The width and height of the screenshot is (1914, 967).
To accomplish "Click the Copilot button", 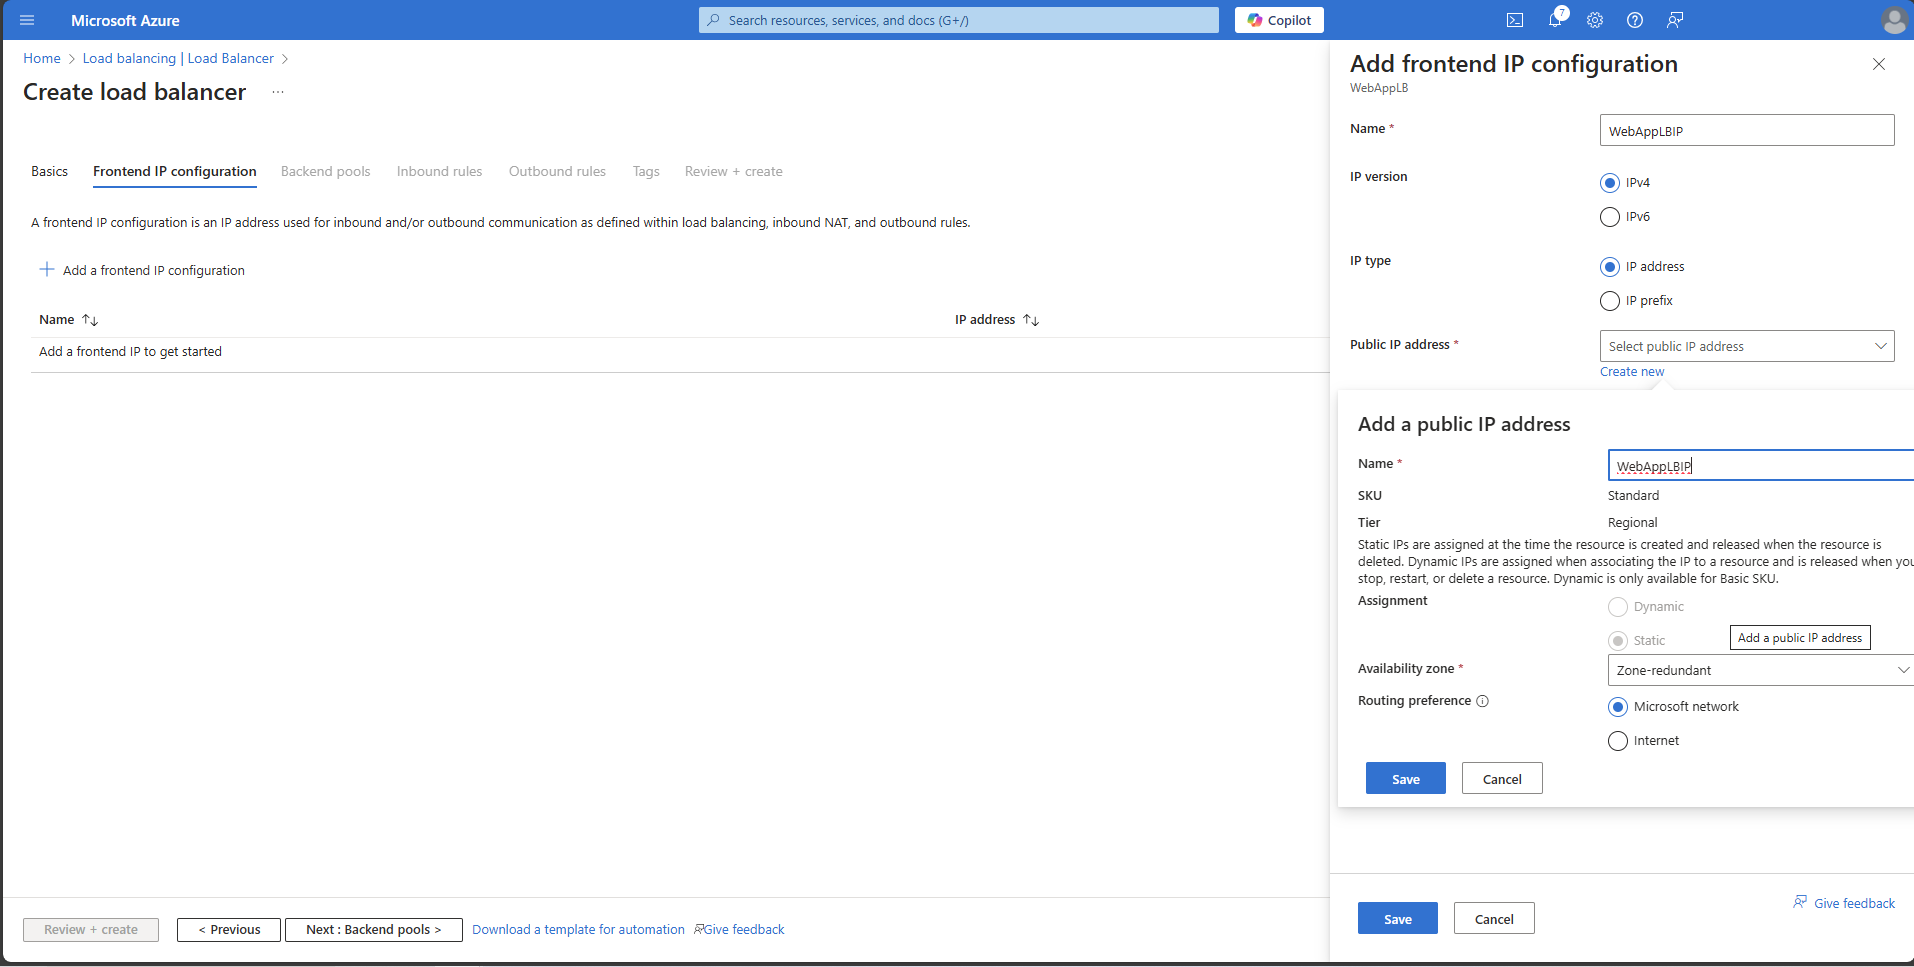I will [x=1279, y=20].
